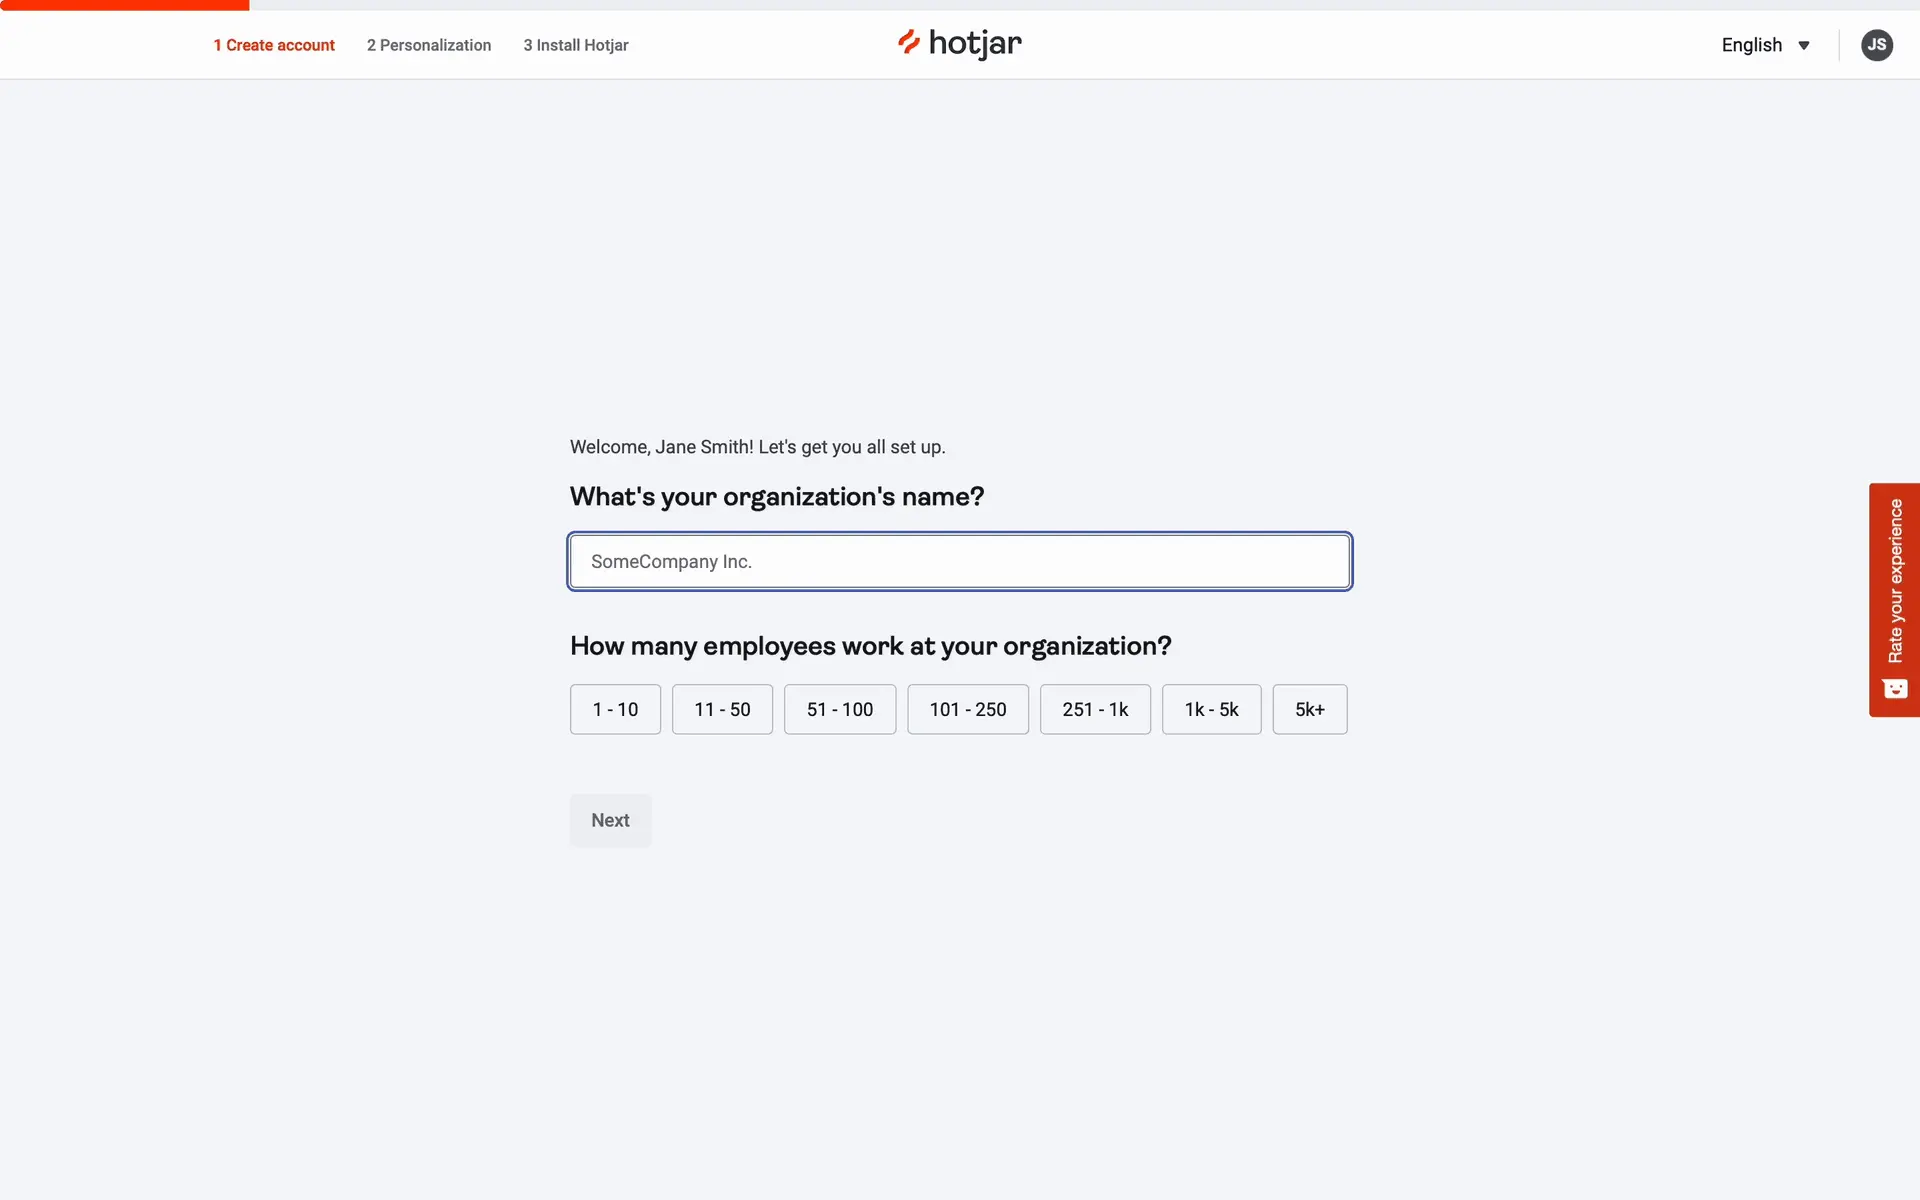The image size is (1920, 1200).
Task: Click the feedback smiley face icon
Action: (x=1894, y=689)
